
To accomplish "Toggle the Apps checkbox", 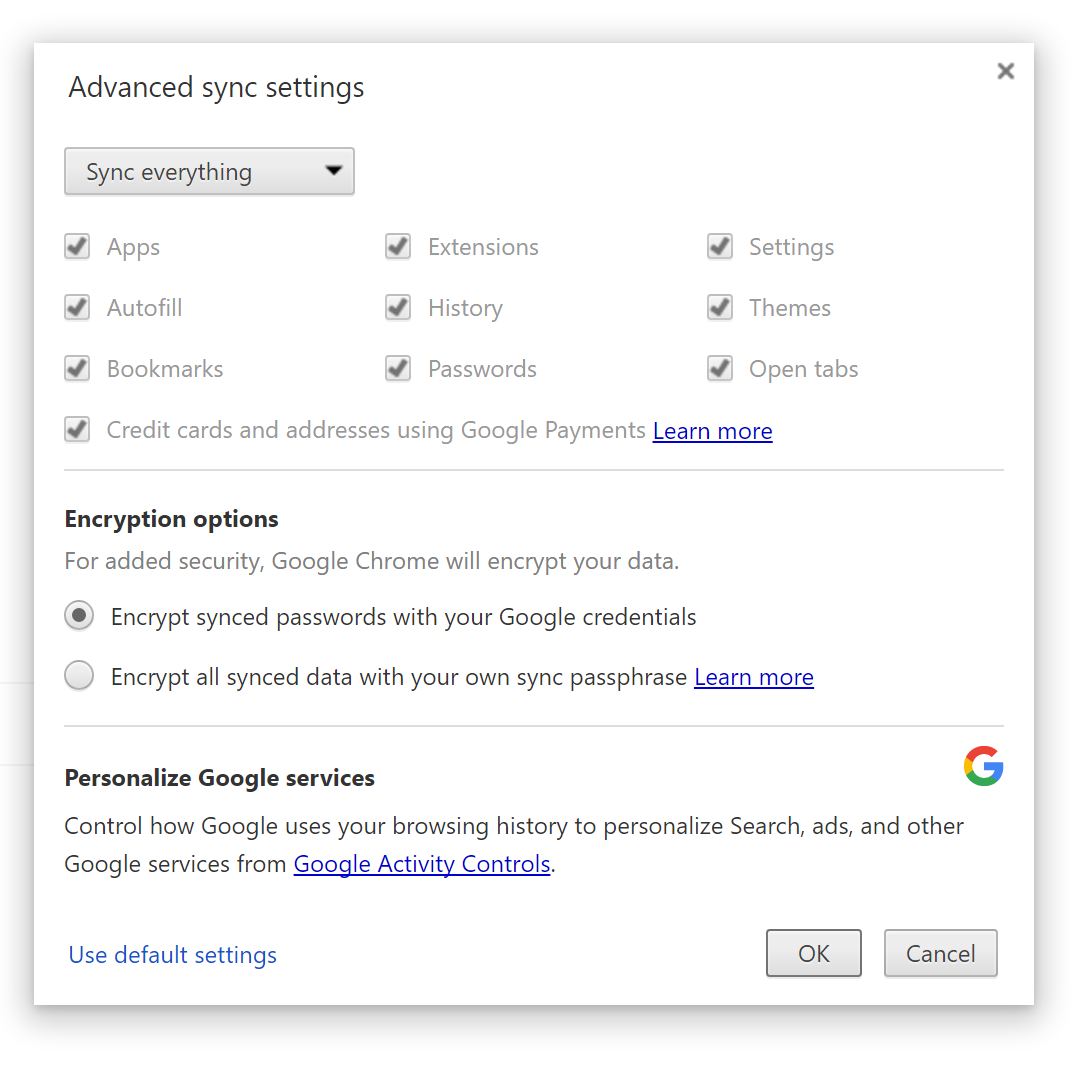I will [x=78, y=247].
